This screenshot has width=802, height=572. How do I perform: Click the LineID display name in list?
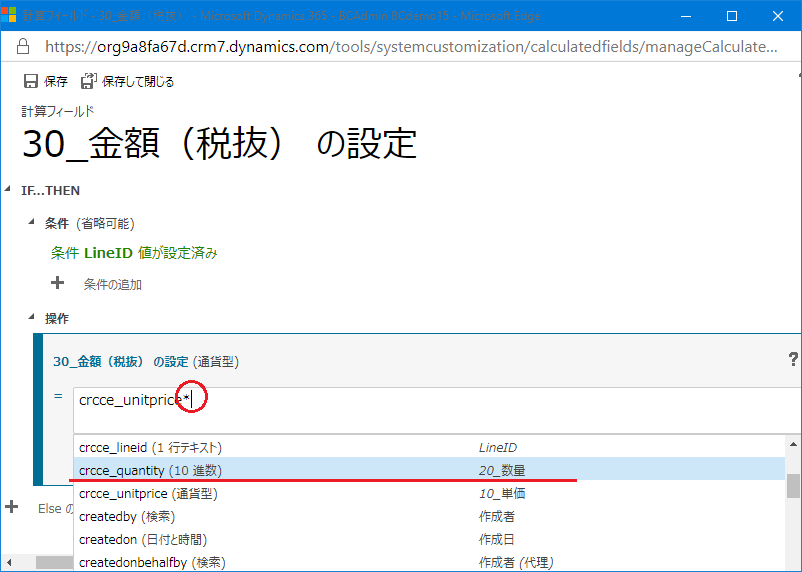click(x=498, y=448)
